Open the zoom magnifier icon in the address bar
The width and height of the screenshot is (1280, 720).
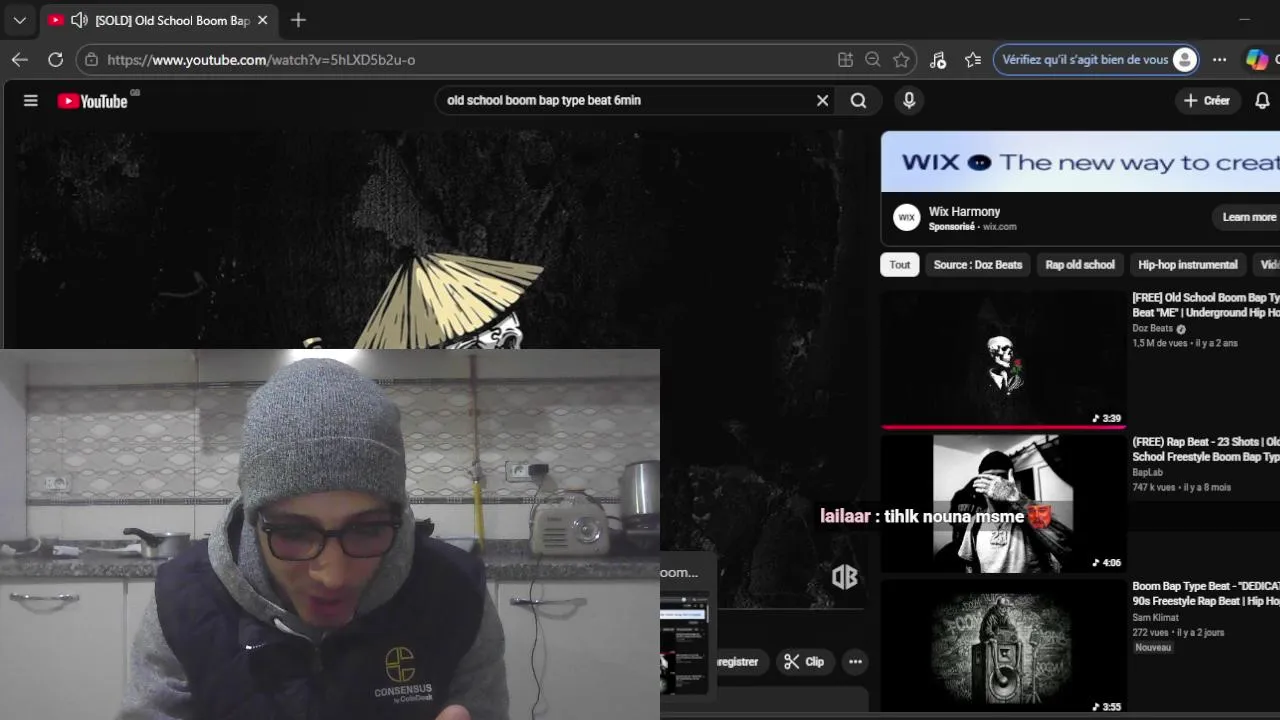point(873,60)
